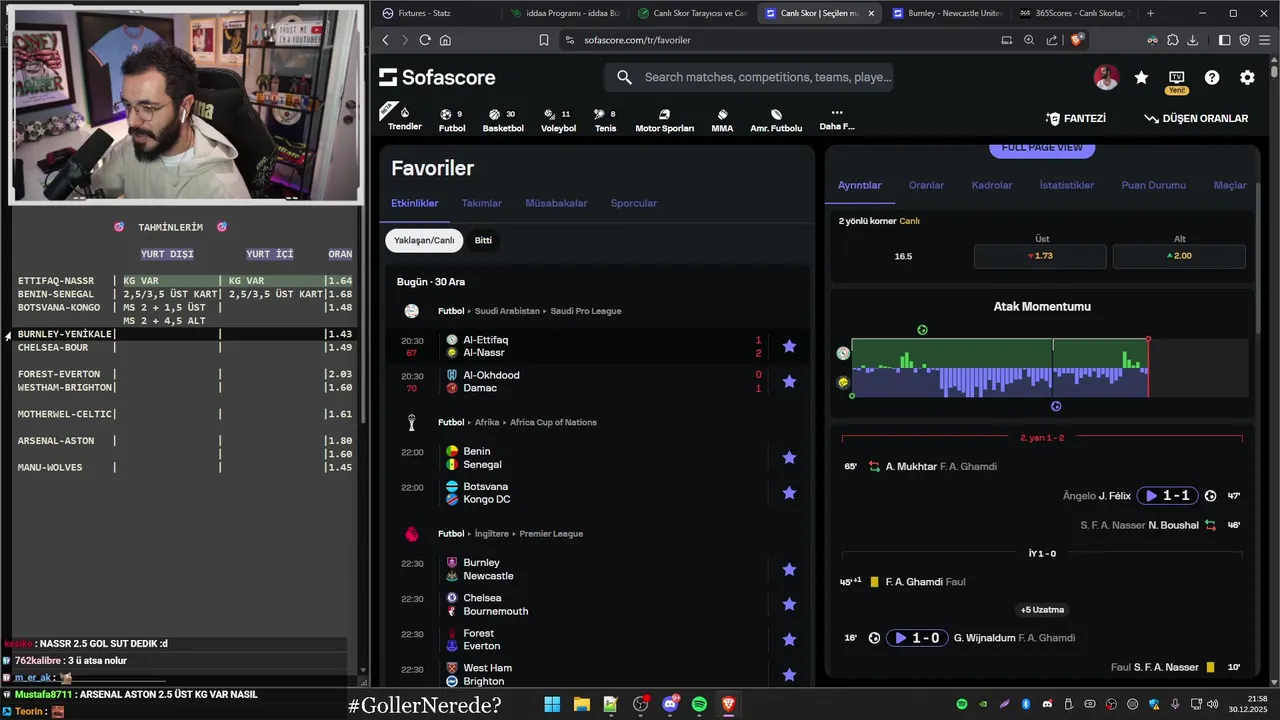Select the Üst 1.73 odds button
This screenshot has height=720, width=1280.
pos(1040,256)
